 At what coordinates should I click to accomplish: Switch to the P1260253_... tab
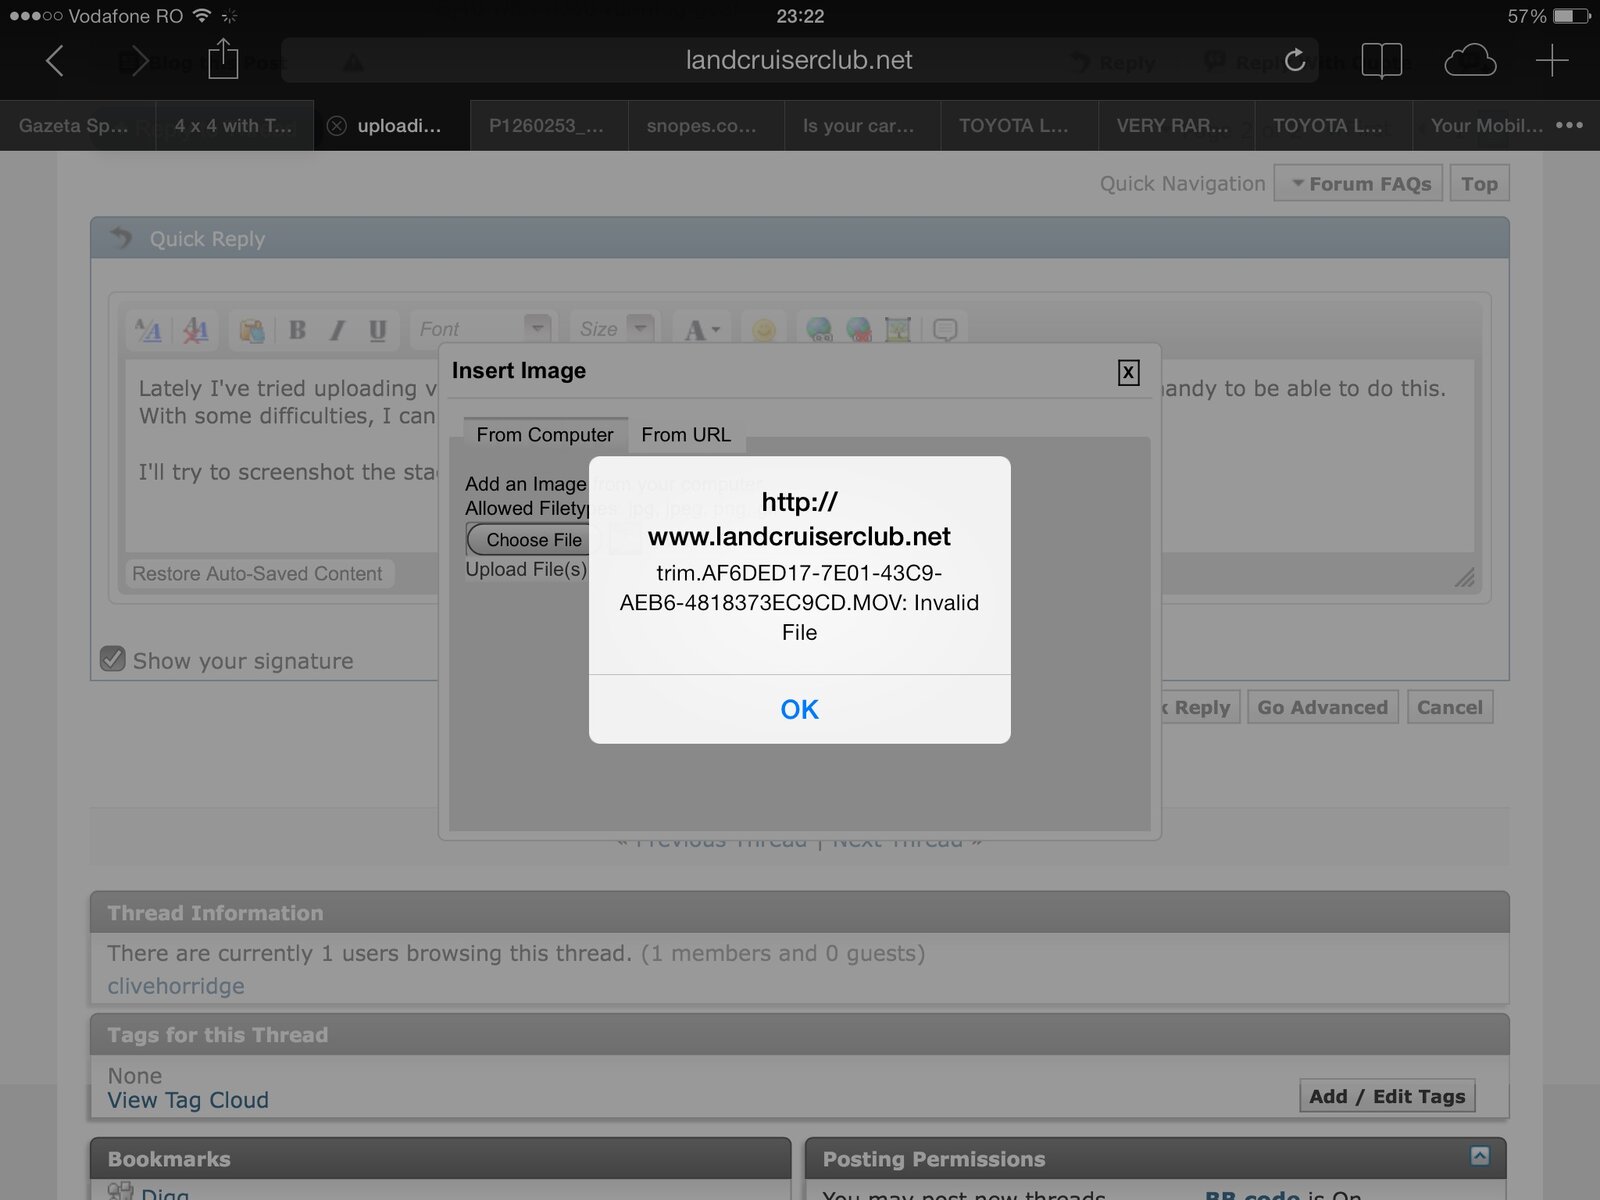547,126
